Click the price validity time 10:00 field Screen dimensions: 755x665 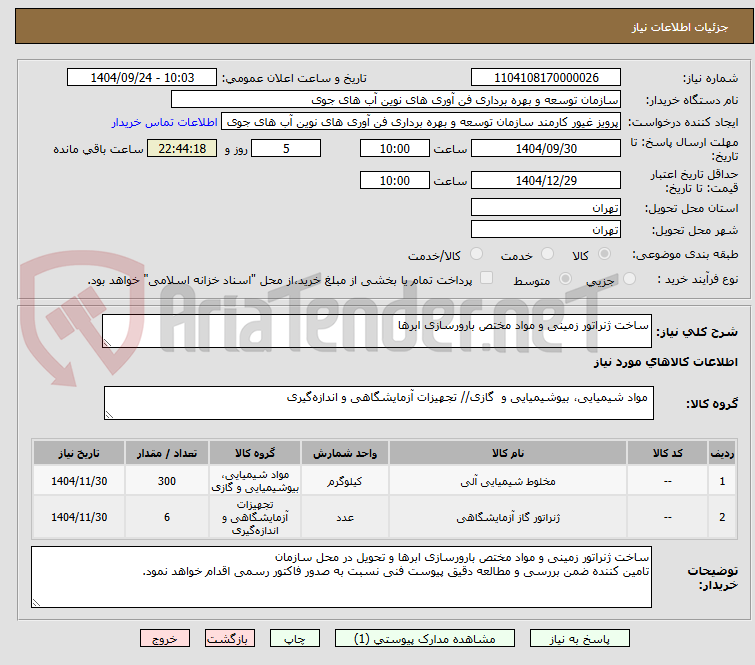394,180
